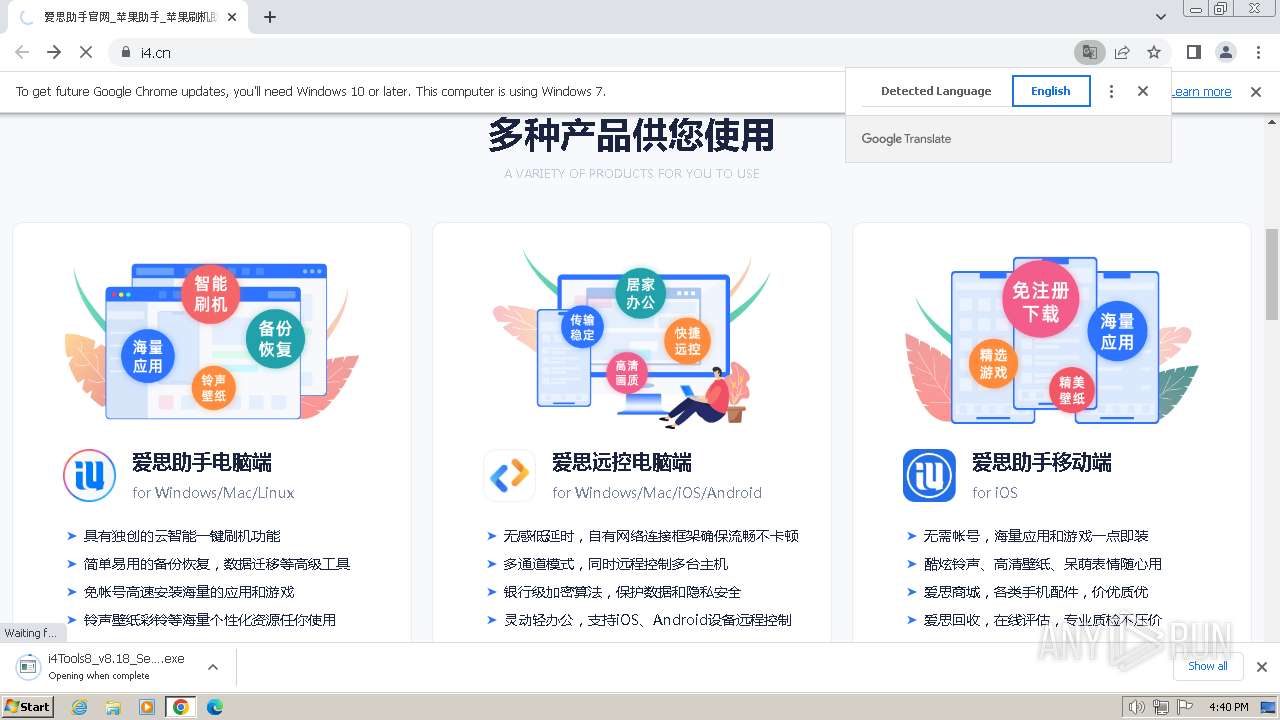Click the action center flag icon
1280x720 pixels.
(1186, 707)
